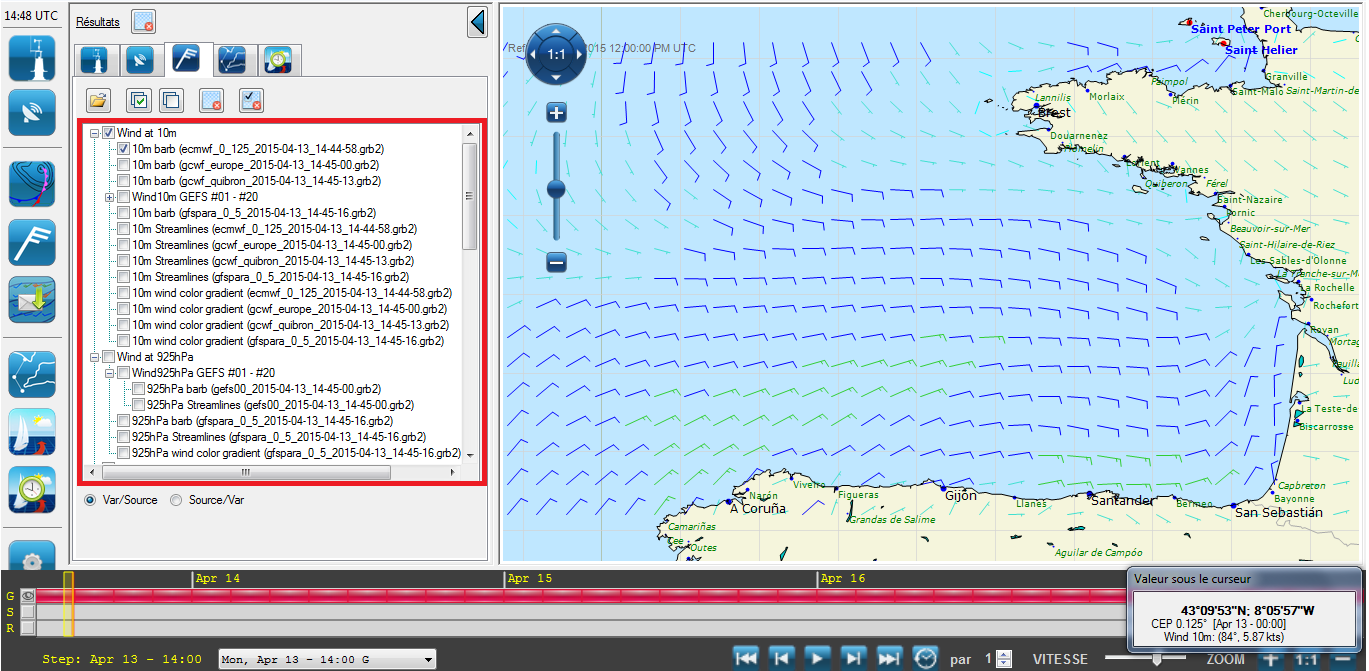The height and width of the screenshot is (671, 1369).
Task: Select the Source/Var radio button
Action: [x=176, y=500]
